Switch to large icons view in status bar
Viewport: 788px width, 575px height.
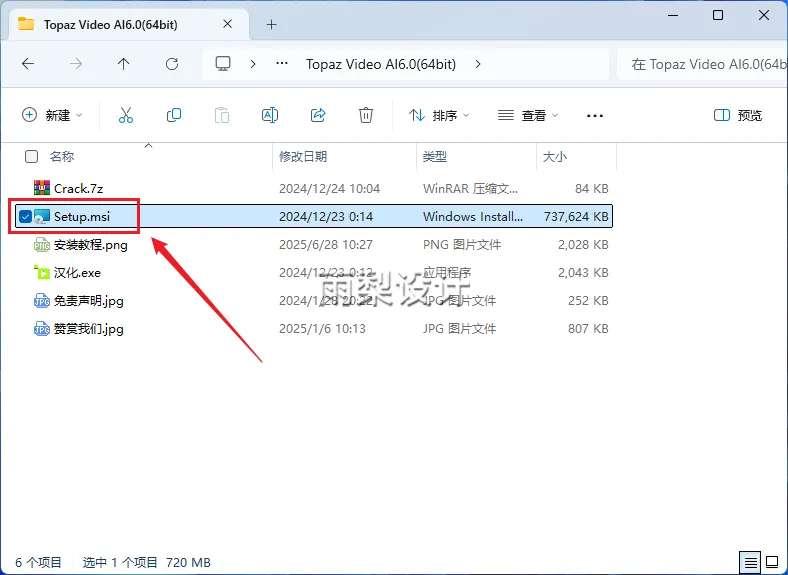click(x=772, y=562)
